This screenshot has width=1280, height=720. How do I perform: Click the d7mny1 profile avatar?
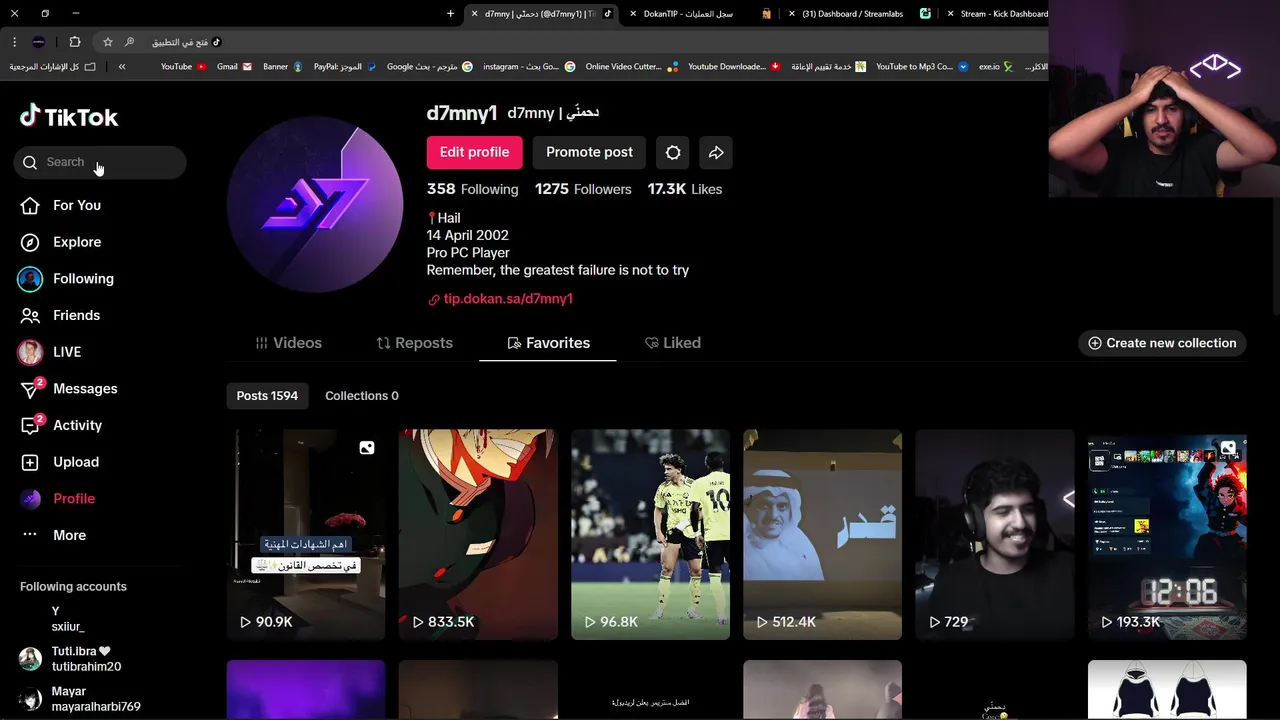(x=315, y=204)
